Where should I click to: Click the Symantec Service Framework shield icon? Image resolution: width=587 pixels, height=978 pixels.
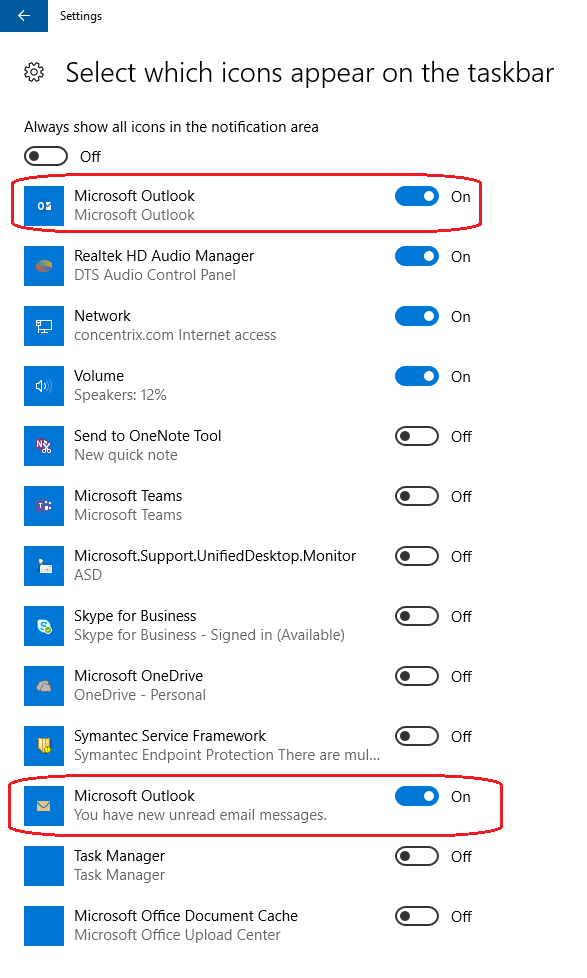(44, 745)
